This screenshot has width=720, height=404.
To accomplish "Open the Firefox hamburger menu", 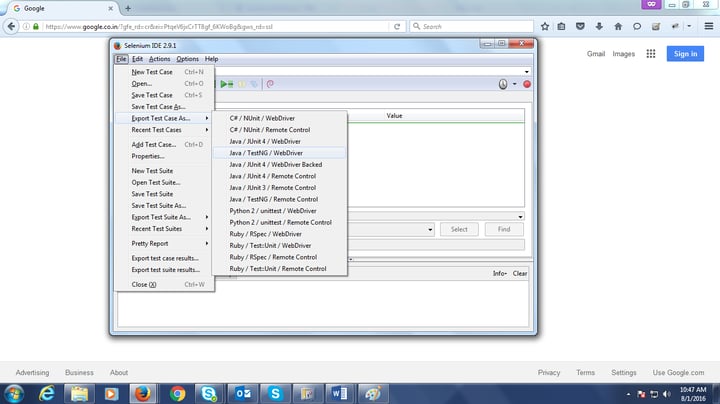I will pos(709,27).
